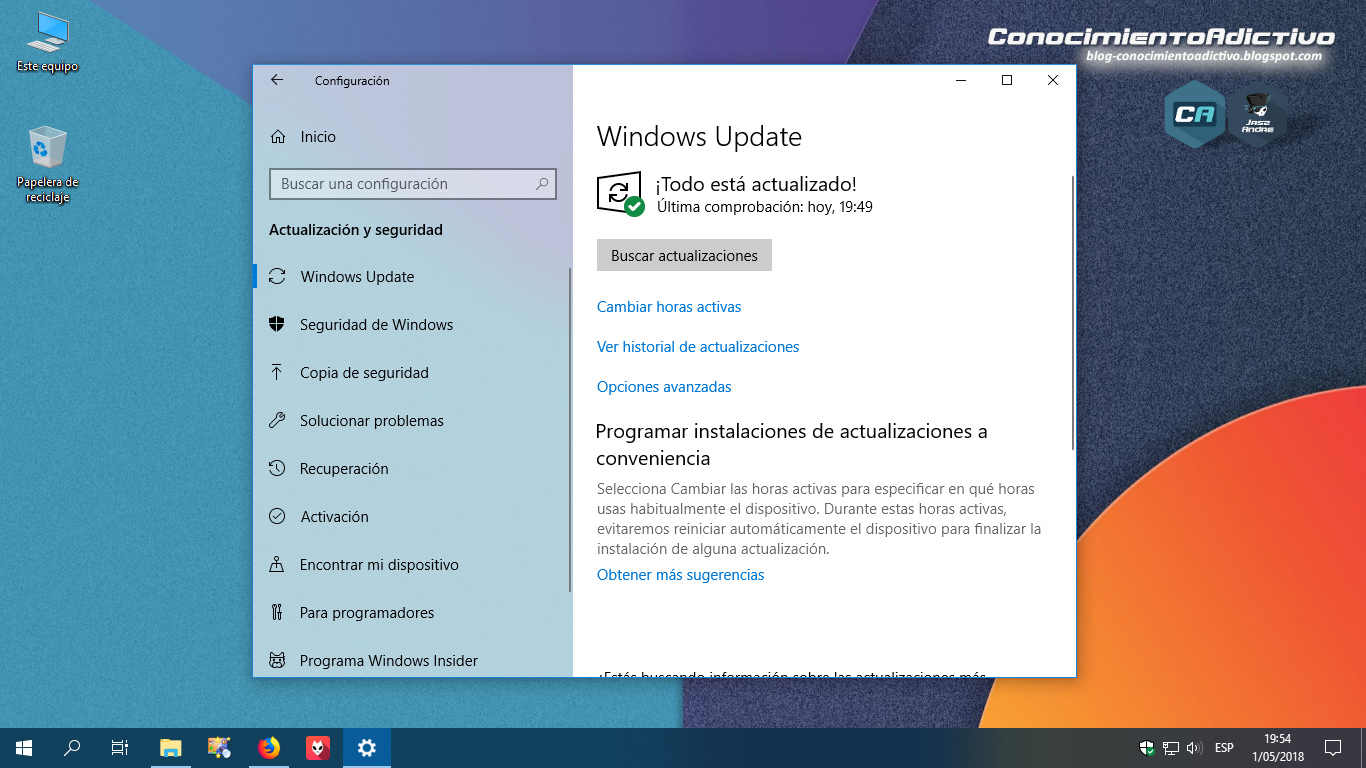Select the Papelera de reciclaje desktop icon
The width and height of the screenshot is (1366, 768).
tap(47, 164)
